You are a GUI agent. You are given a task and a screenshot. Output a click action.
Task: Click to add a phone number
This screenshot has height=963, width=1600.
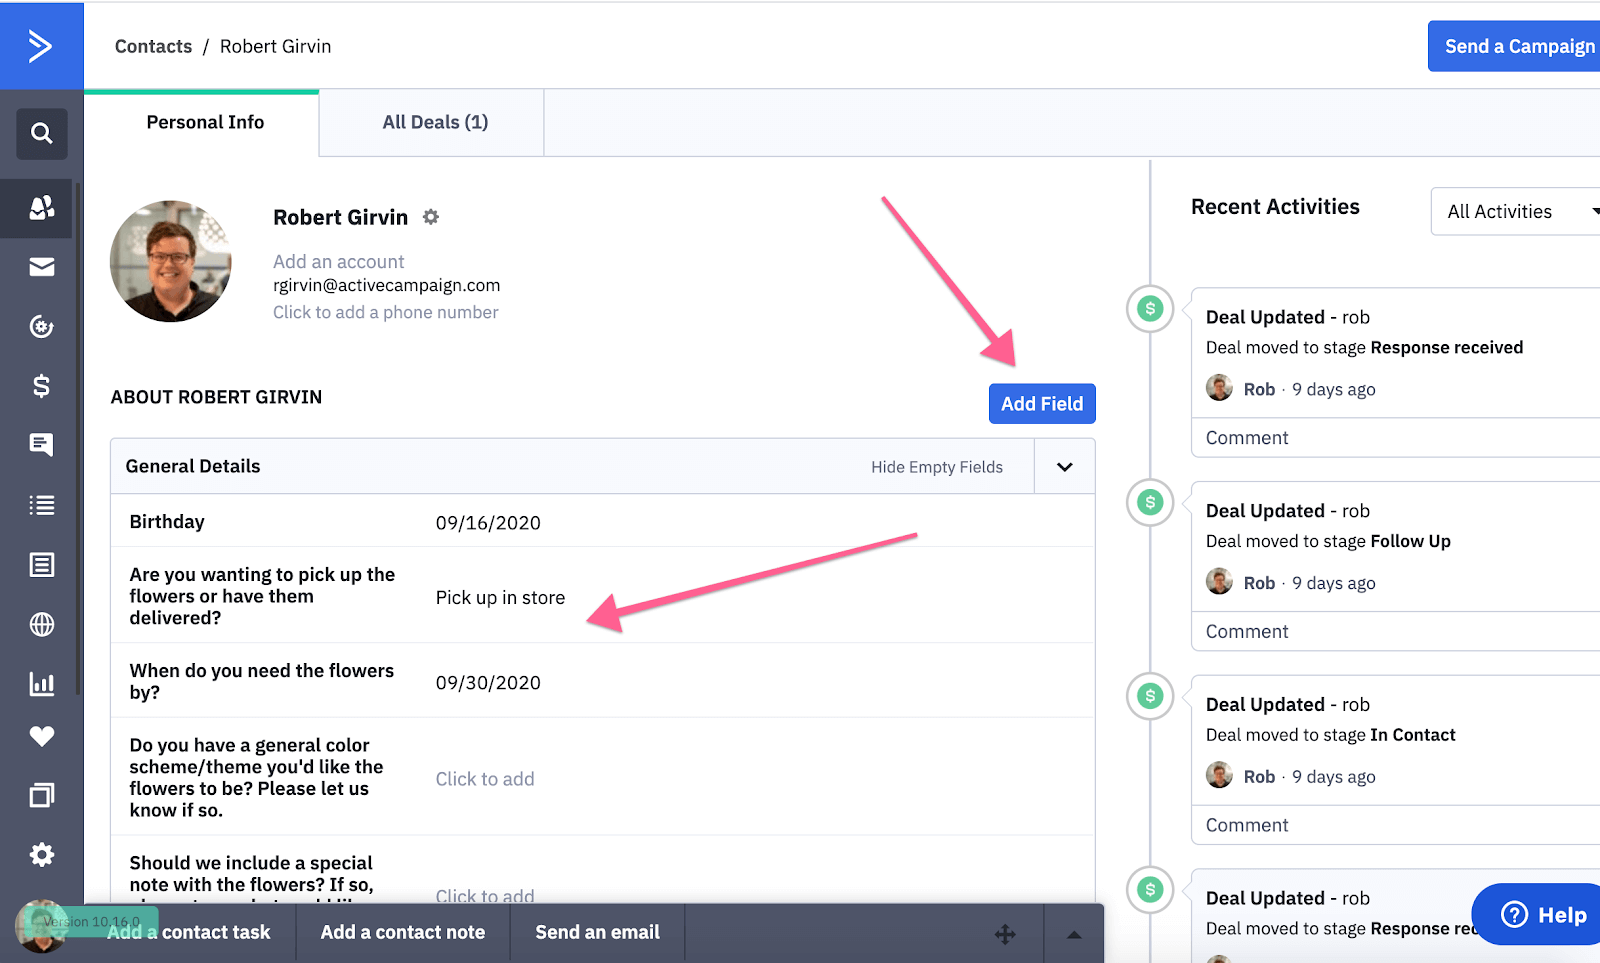[x=386, y=312]
